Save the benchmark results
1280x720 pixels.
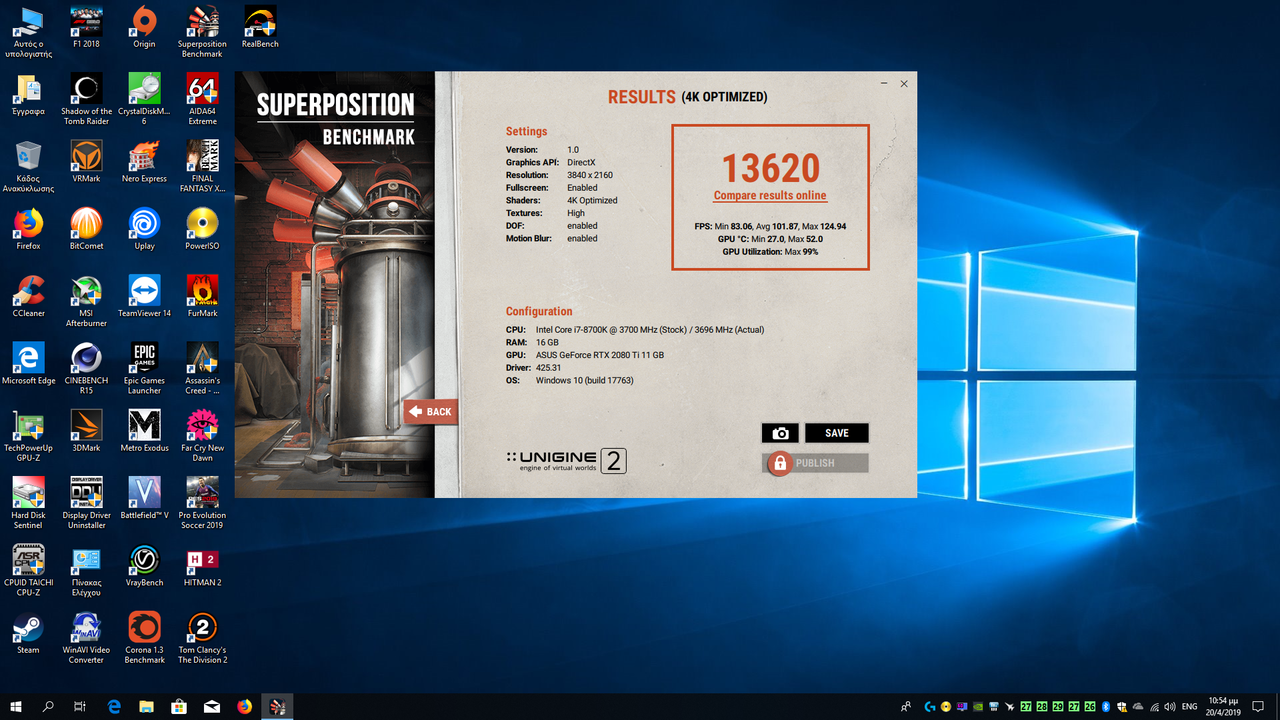[837, 433]
